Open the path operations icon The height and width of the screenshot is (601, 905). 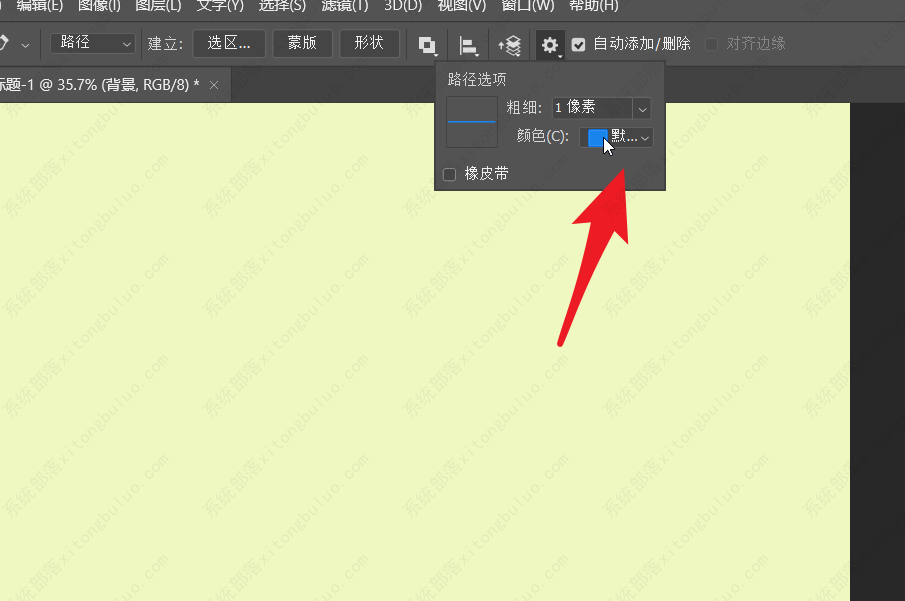pos(427,45)
